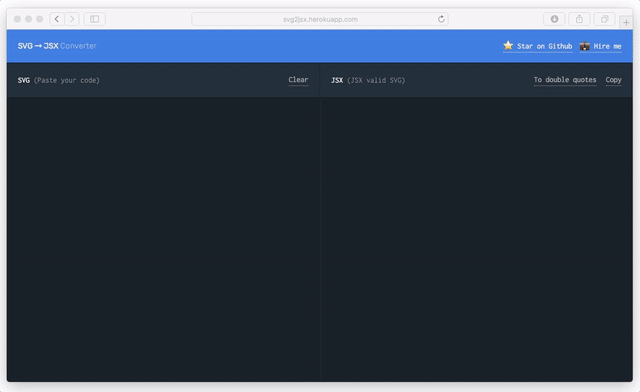Add a new tab with the plus icon
Image resolution: width=640 pixels, height=392 pixels.
(626, 22)
